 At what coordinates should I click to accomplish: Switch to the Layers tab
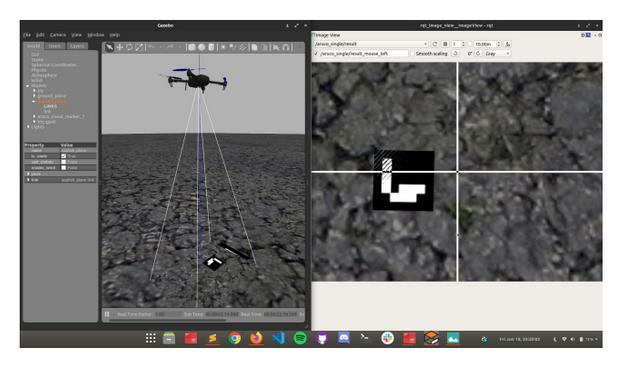77,46
